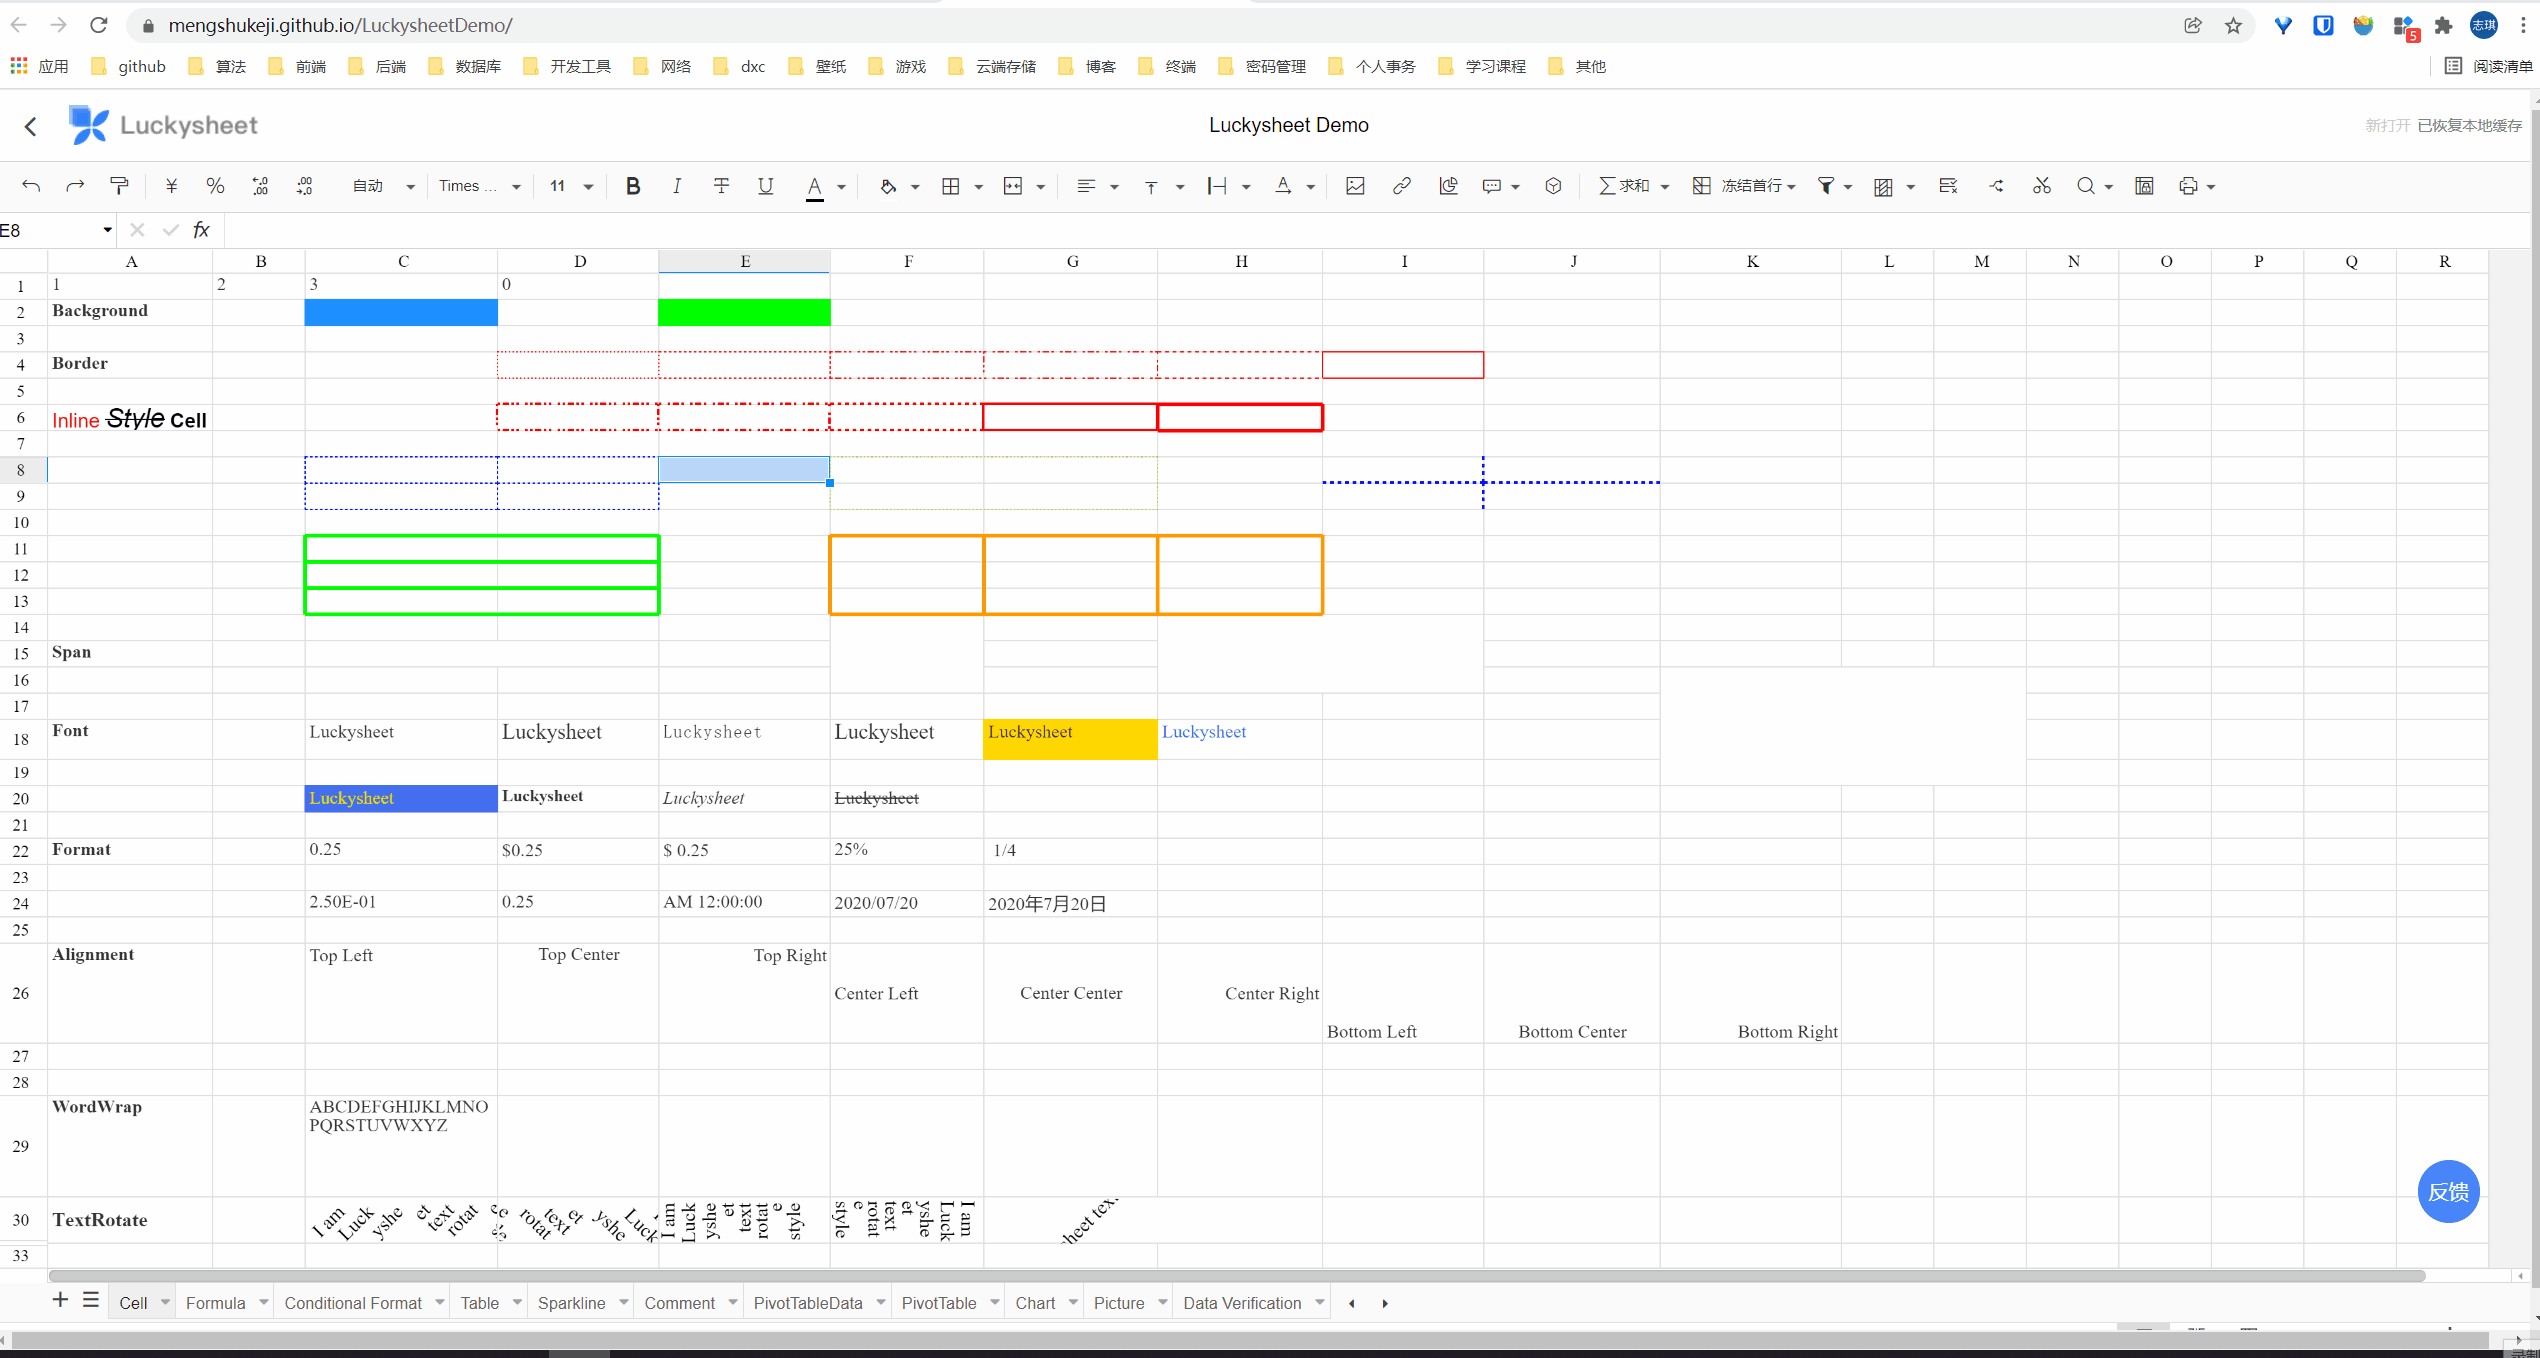Screen dimensions: 2540x1358
Task: Toggle underline formatting
Action: tap(765, 186)
